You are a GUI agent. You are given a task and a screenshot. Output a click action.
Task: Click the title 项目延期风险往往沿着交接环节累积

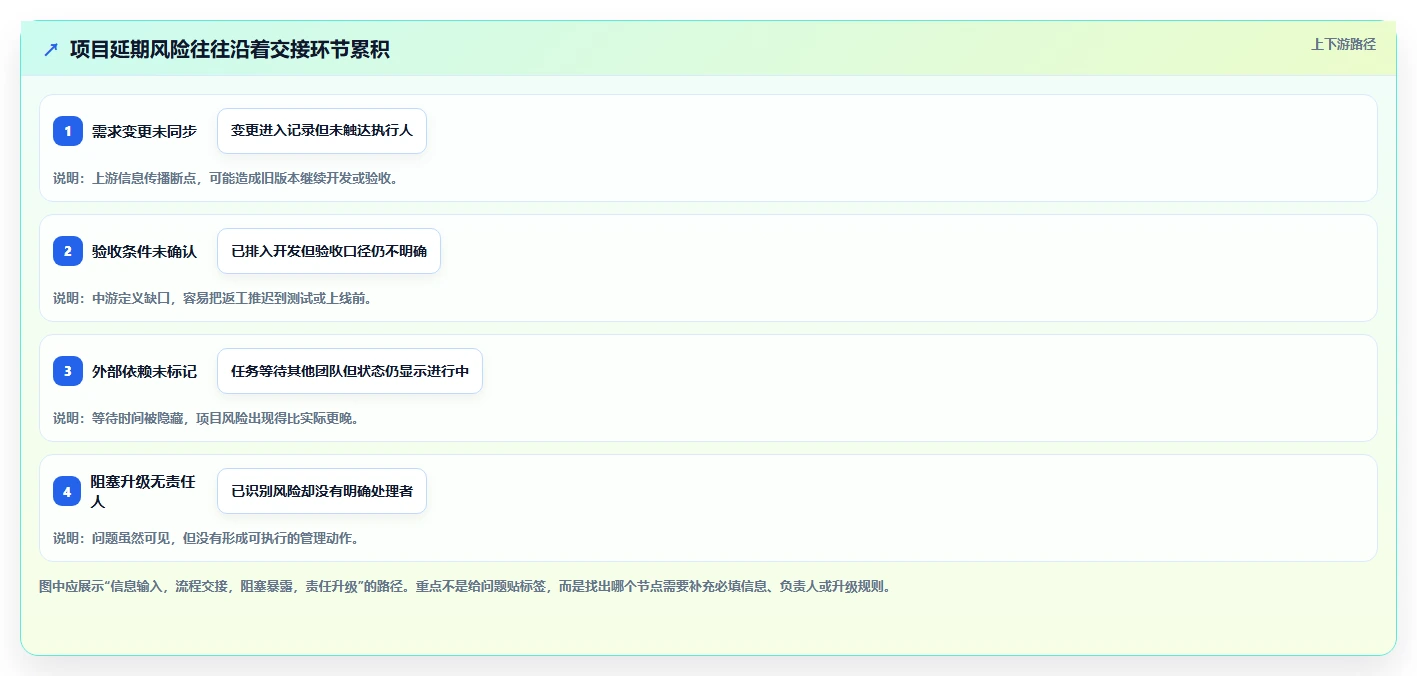coord(230,50)
